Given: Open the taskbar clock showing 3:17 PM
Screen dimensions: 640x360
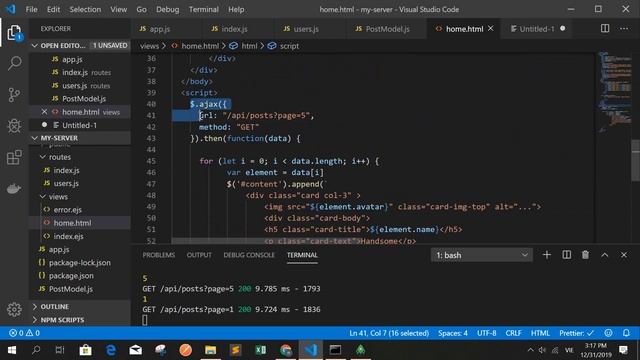Looking at the screenshot, I should 596,350.
